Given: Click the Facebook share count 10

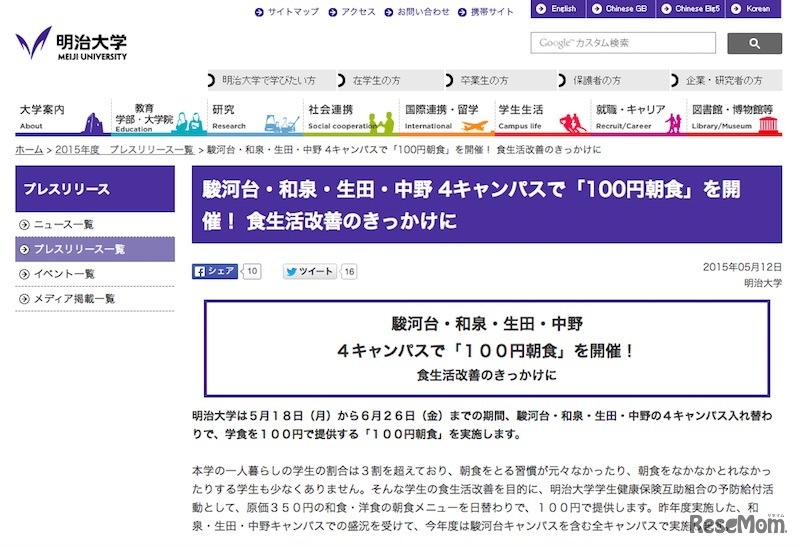Looking at the screenshot, I should (x=252, y=271).
